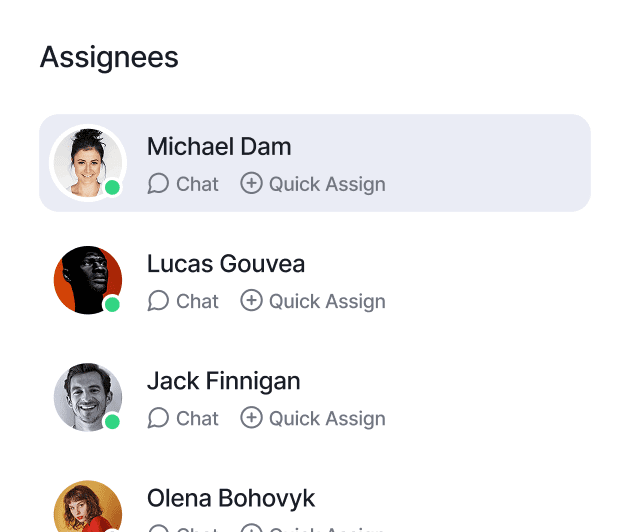Select the Jack Finnigan name
Image resolution: width=630 pixels, height=532 pixels.
223,381
